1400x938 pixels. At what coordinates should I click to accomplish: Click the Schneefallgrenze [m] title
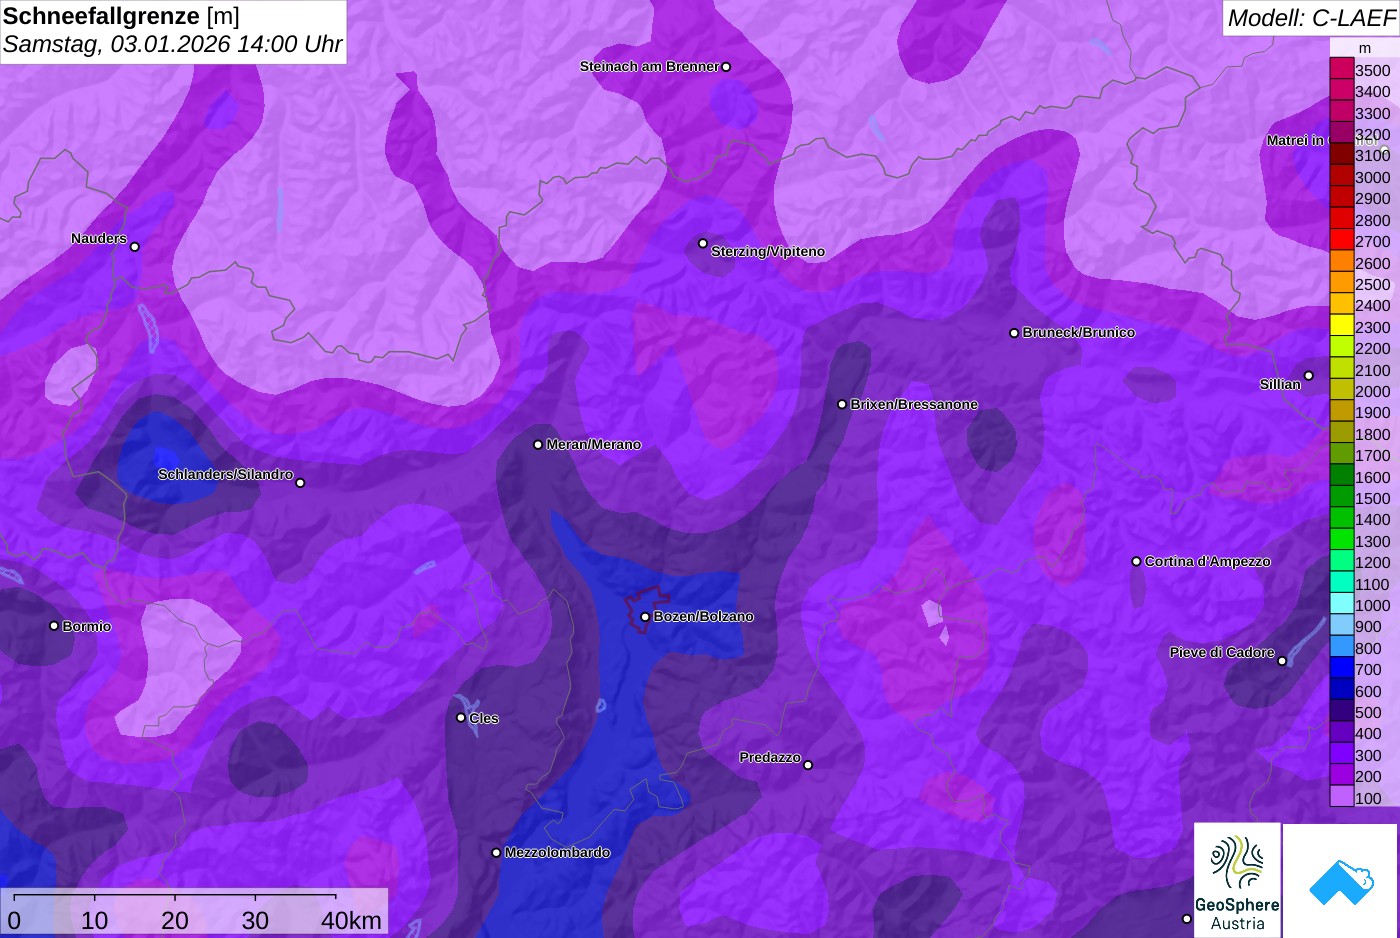[121, 16]
